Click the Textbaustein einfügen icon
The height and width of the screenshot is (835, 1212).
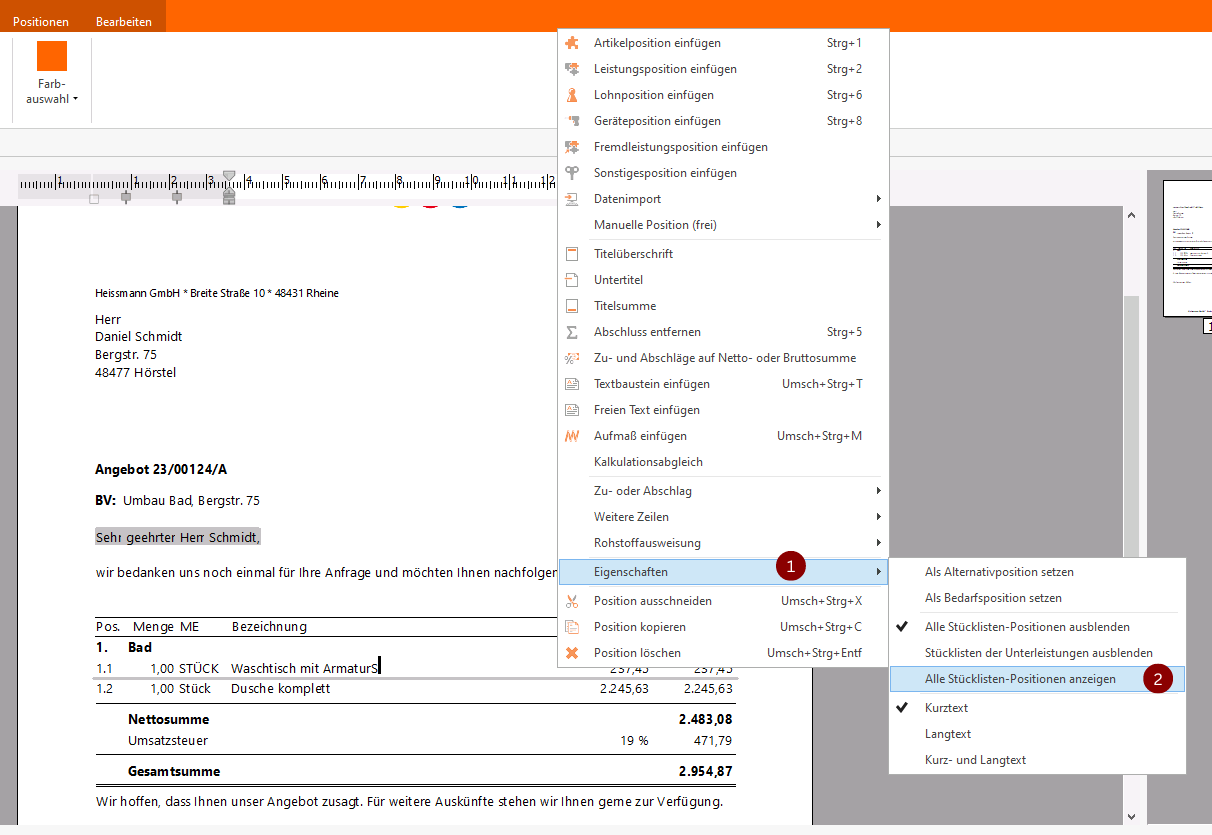click(x=572, y=384)
